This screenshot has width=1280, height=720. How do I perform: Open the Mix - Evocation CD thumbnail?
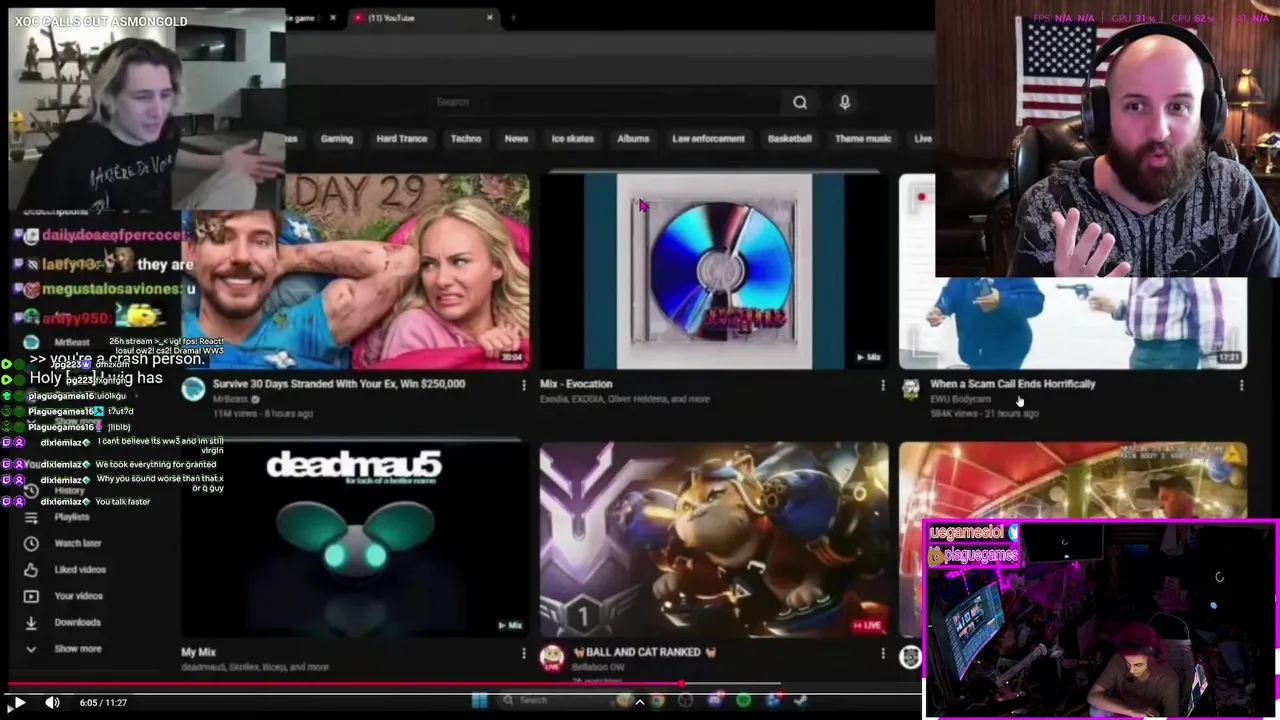point(714,272)
